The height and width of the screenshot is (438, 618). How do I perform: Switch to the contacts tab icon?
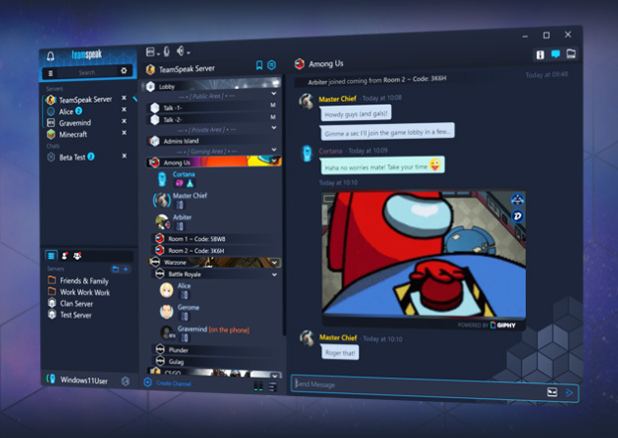[x=65, y=256]
